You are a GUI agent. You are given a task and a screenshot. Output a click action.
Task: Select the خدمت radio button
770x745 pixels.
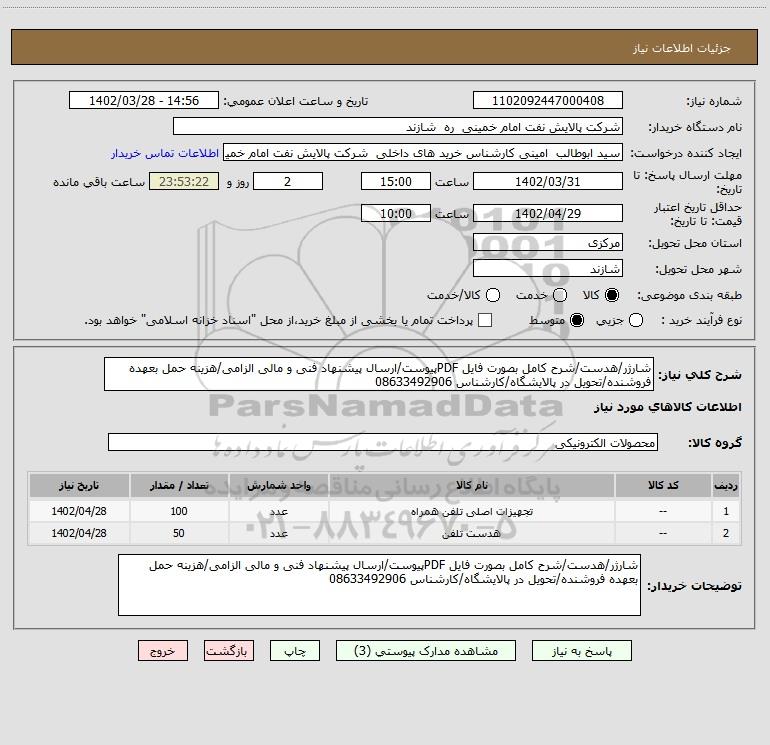point(560,295)
